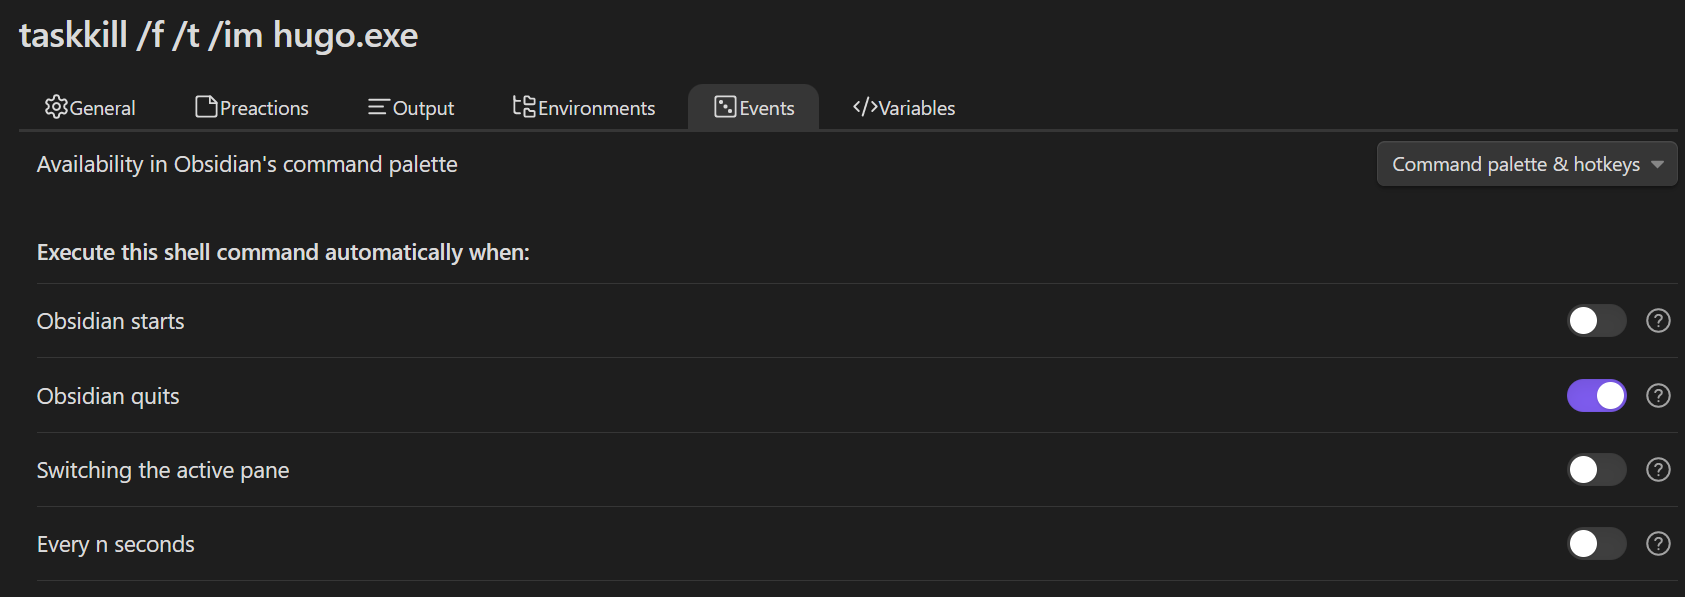Click the taskkill command title text

[x=218, y=35]
